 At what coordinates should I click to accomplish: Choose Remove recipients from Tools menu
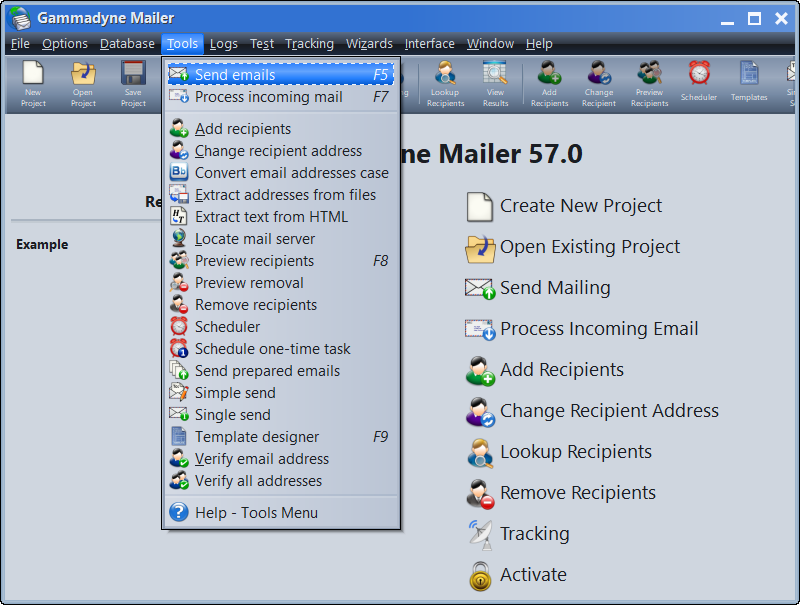[281, 304]
